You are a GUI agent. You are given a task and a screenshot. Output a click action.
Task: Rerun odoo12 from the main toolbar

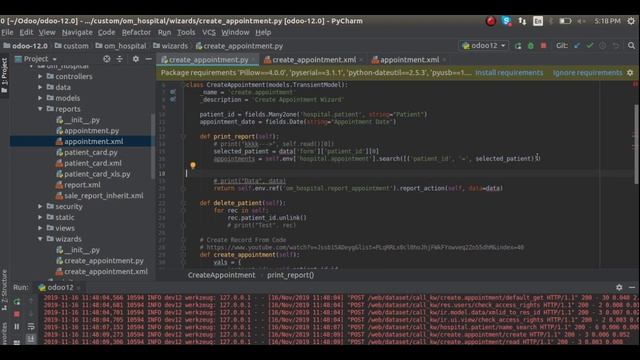[518, 46]
